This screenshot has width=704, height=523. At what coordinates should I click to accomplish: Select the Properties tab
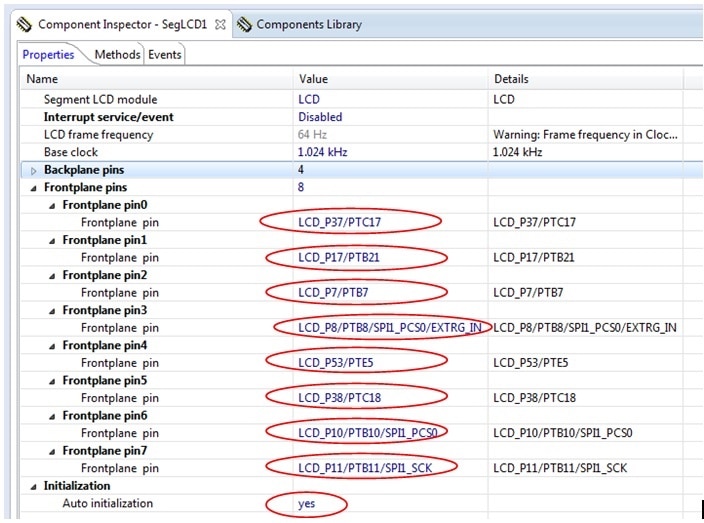48,55
